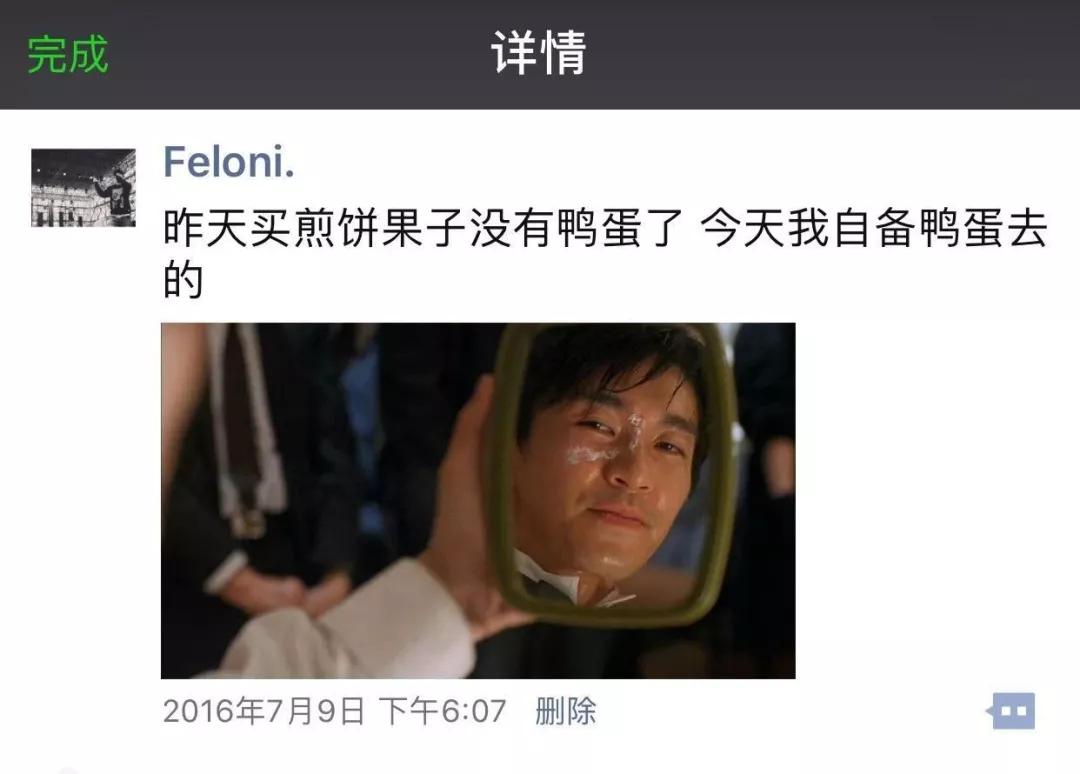Open Feloni.'s profile avatar
1080x774 pixels.
pos(83,187)
